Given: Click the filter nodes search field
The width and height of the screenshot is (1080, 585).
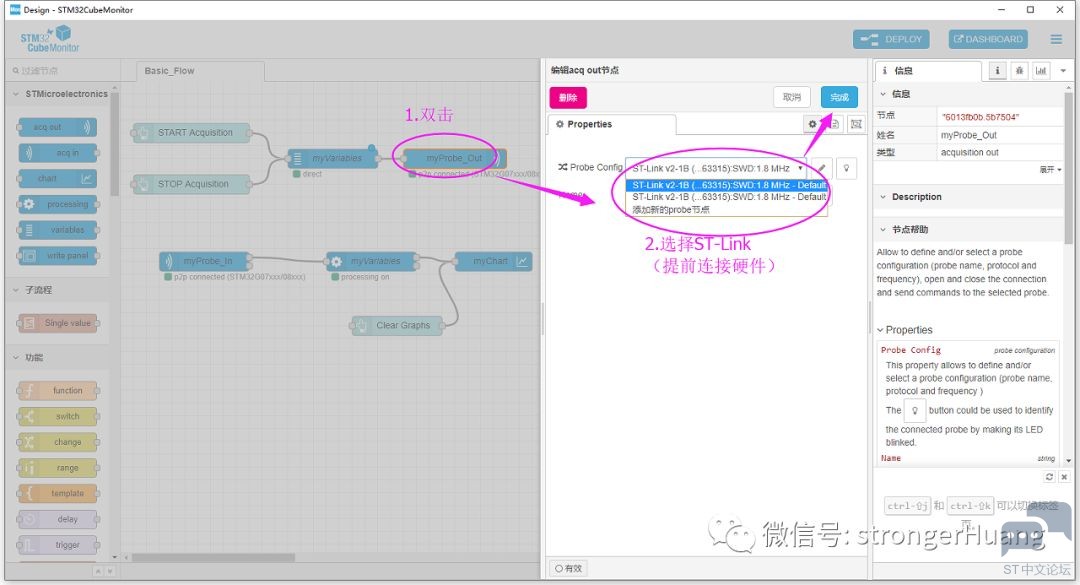Looking at the screenshot, I should click(61, 70).
